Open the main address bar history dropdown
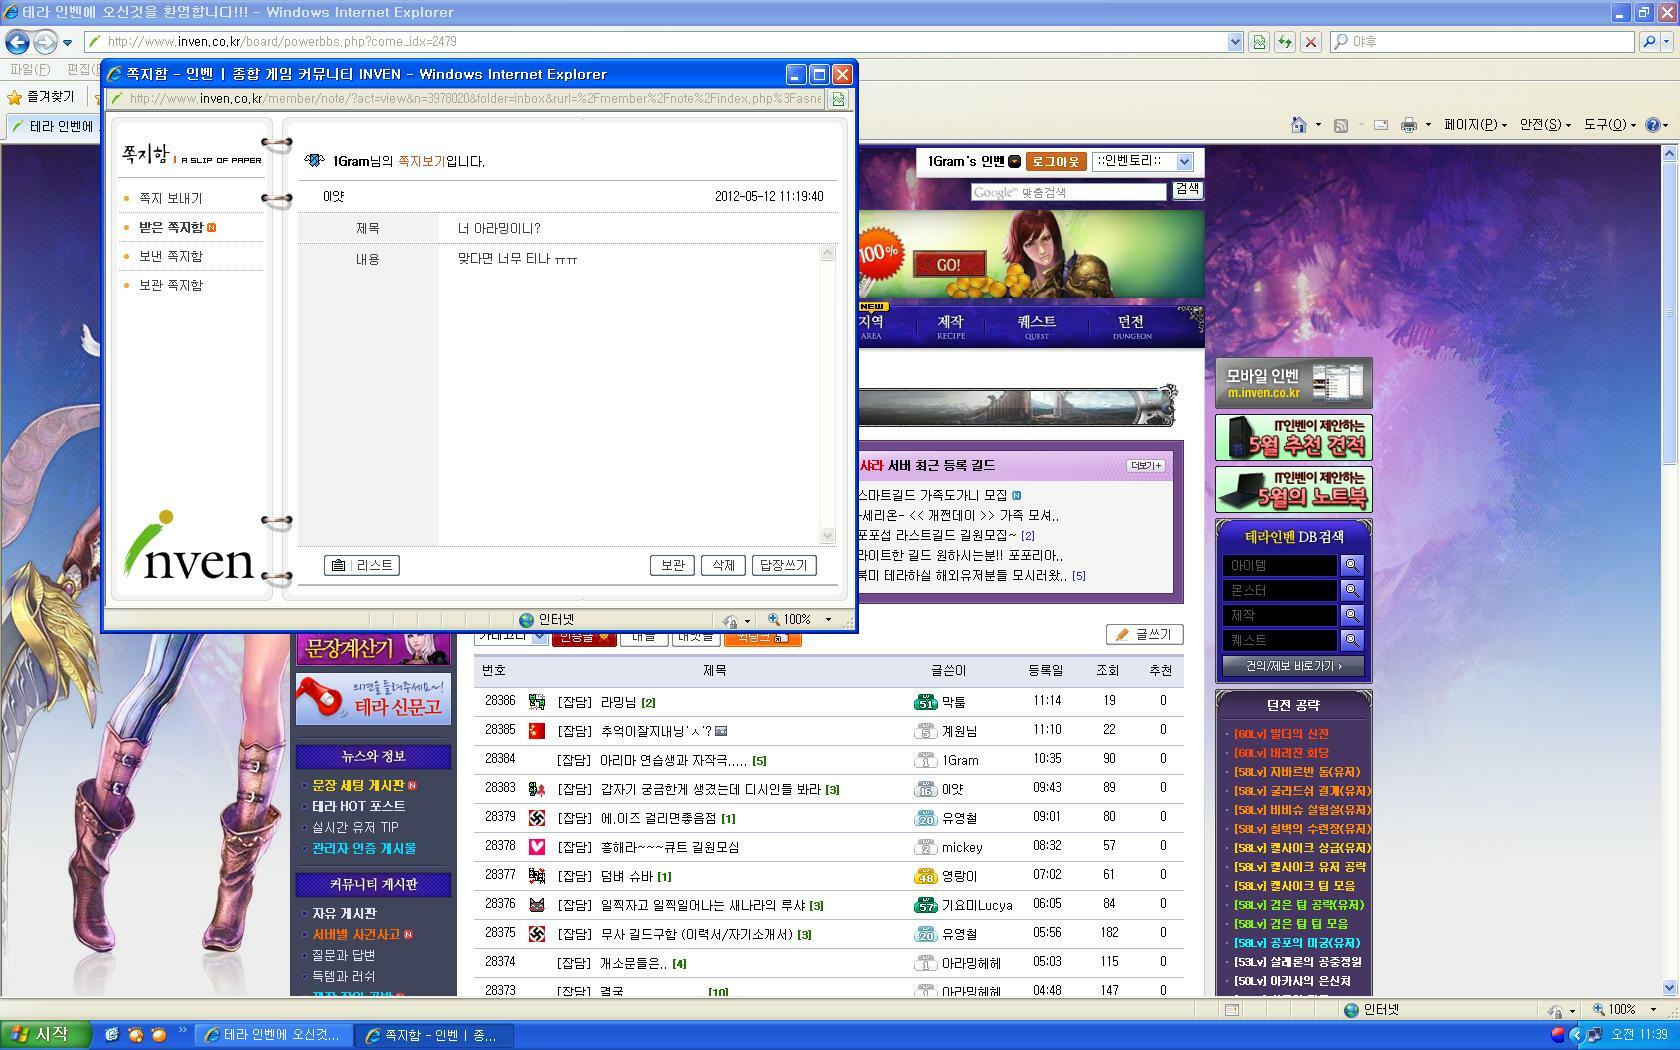This screenshot has width=1680, height=1050. [1235, 42]
